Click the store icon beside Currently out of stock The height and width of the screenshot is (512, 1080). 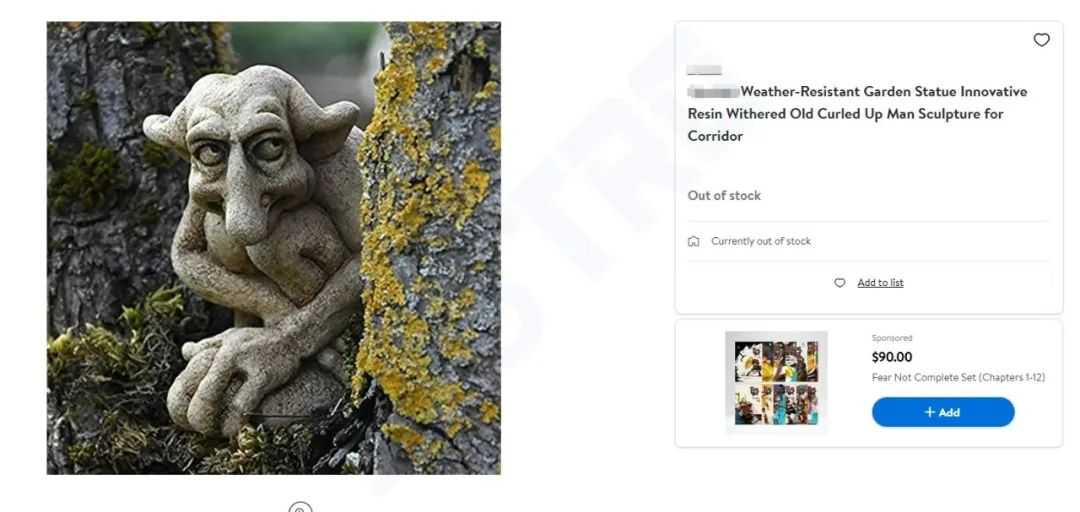694,241
